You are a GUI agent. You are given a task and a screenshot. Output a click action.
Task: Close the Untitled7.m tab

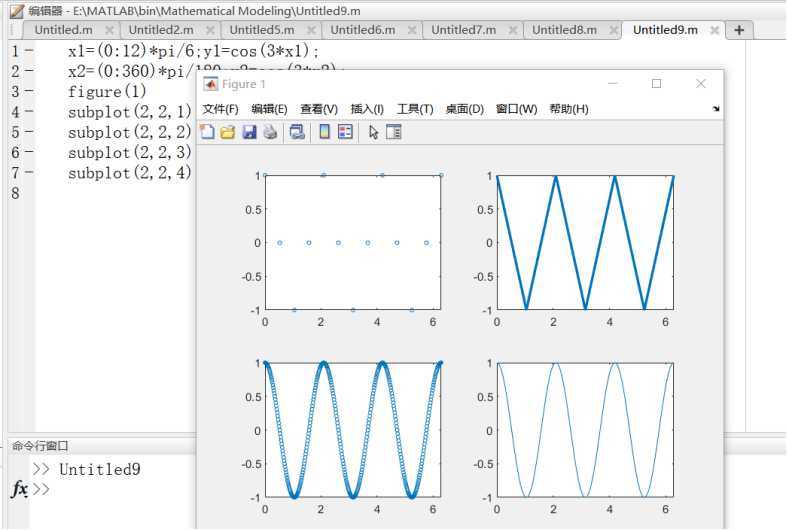[x=512, y=31]
